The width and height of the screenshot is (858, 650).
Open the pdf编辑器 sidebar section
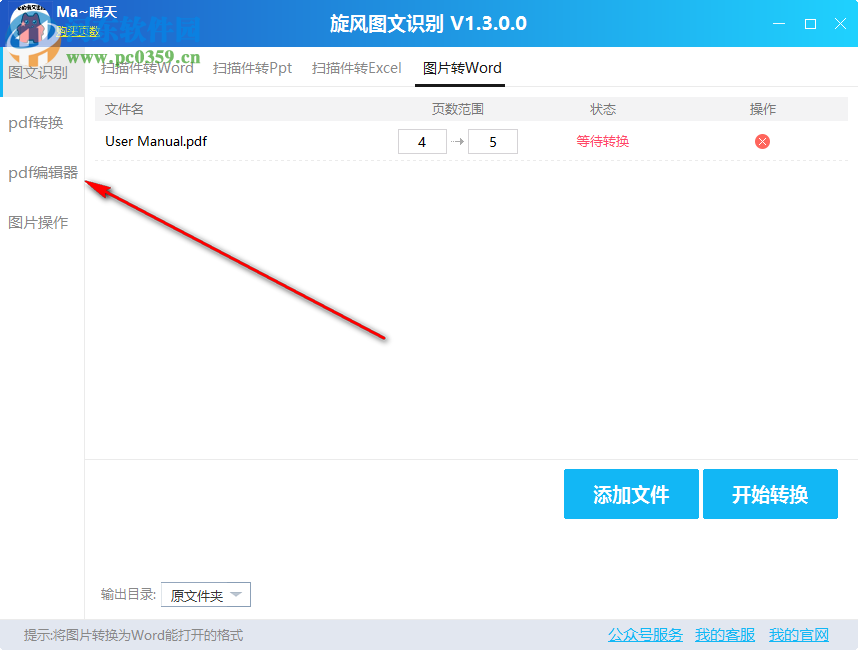(x=40, y=172)
